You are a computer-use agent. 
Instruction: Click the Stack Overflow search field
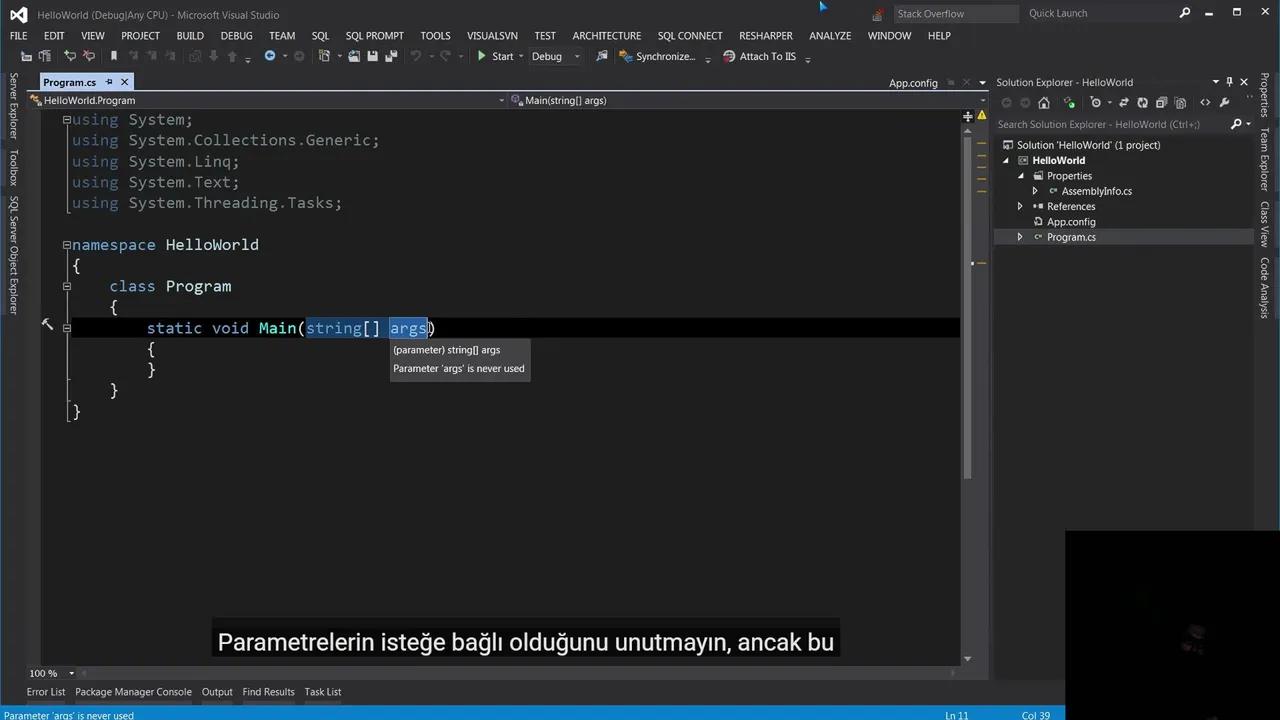[x=955, y=13]
